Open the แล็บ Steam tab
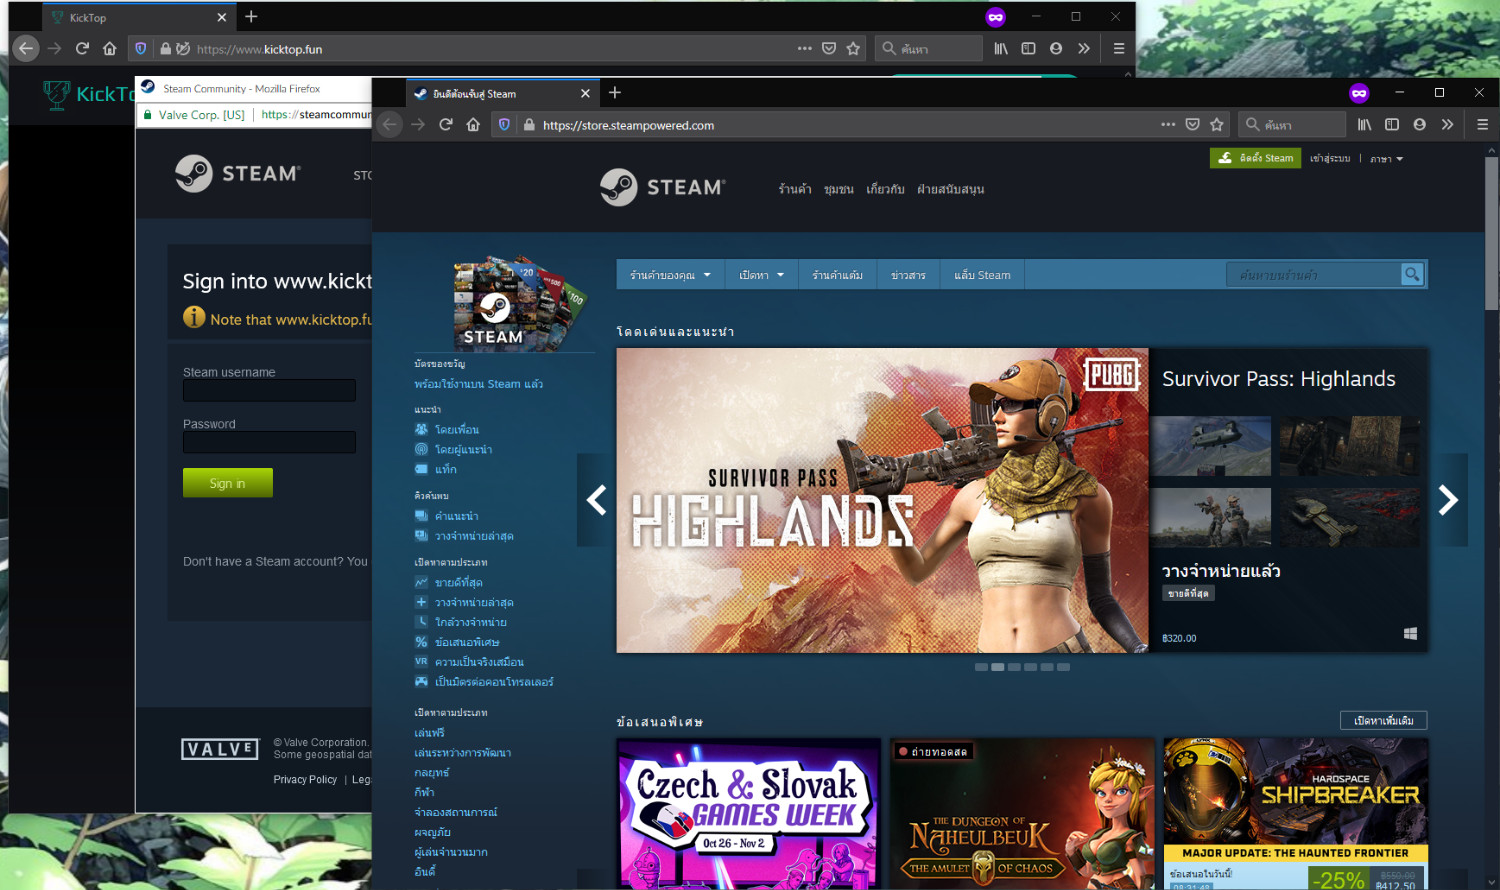Viewport: 1500px width, 890px height. click(x=982, y=275)
